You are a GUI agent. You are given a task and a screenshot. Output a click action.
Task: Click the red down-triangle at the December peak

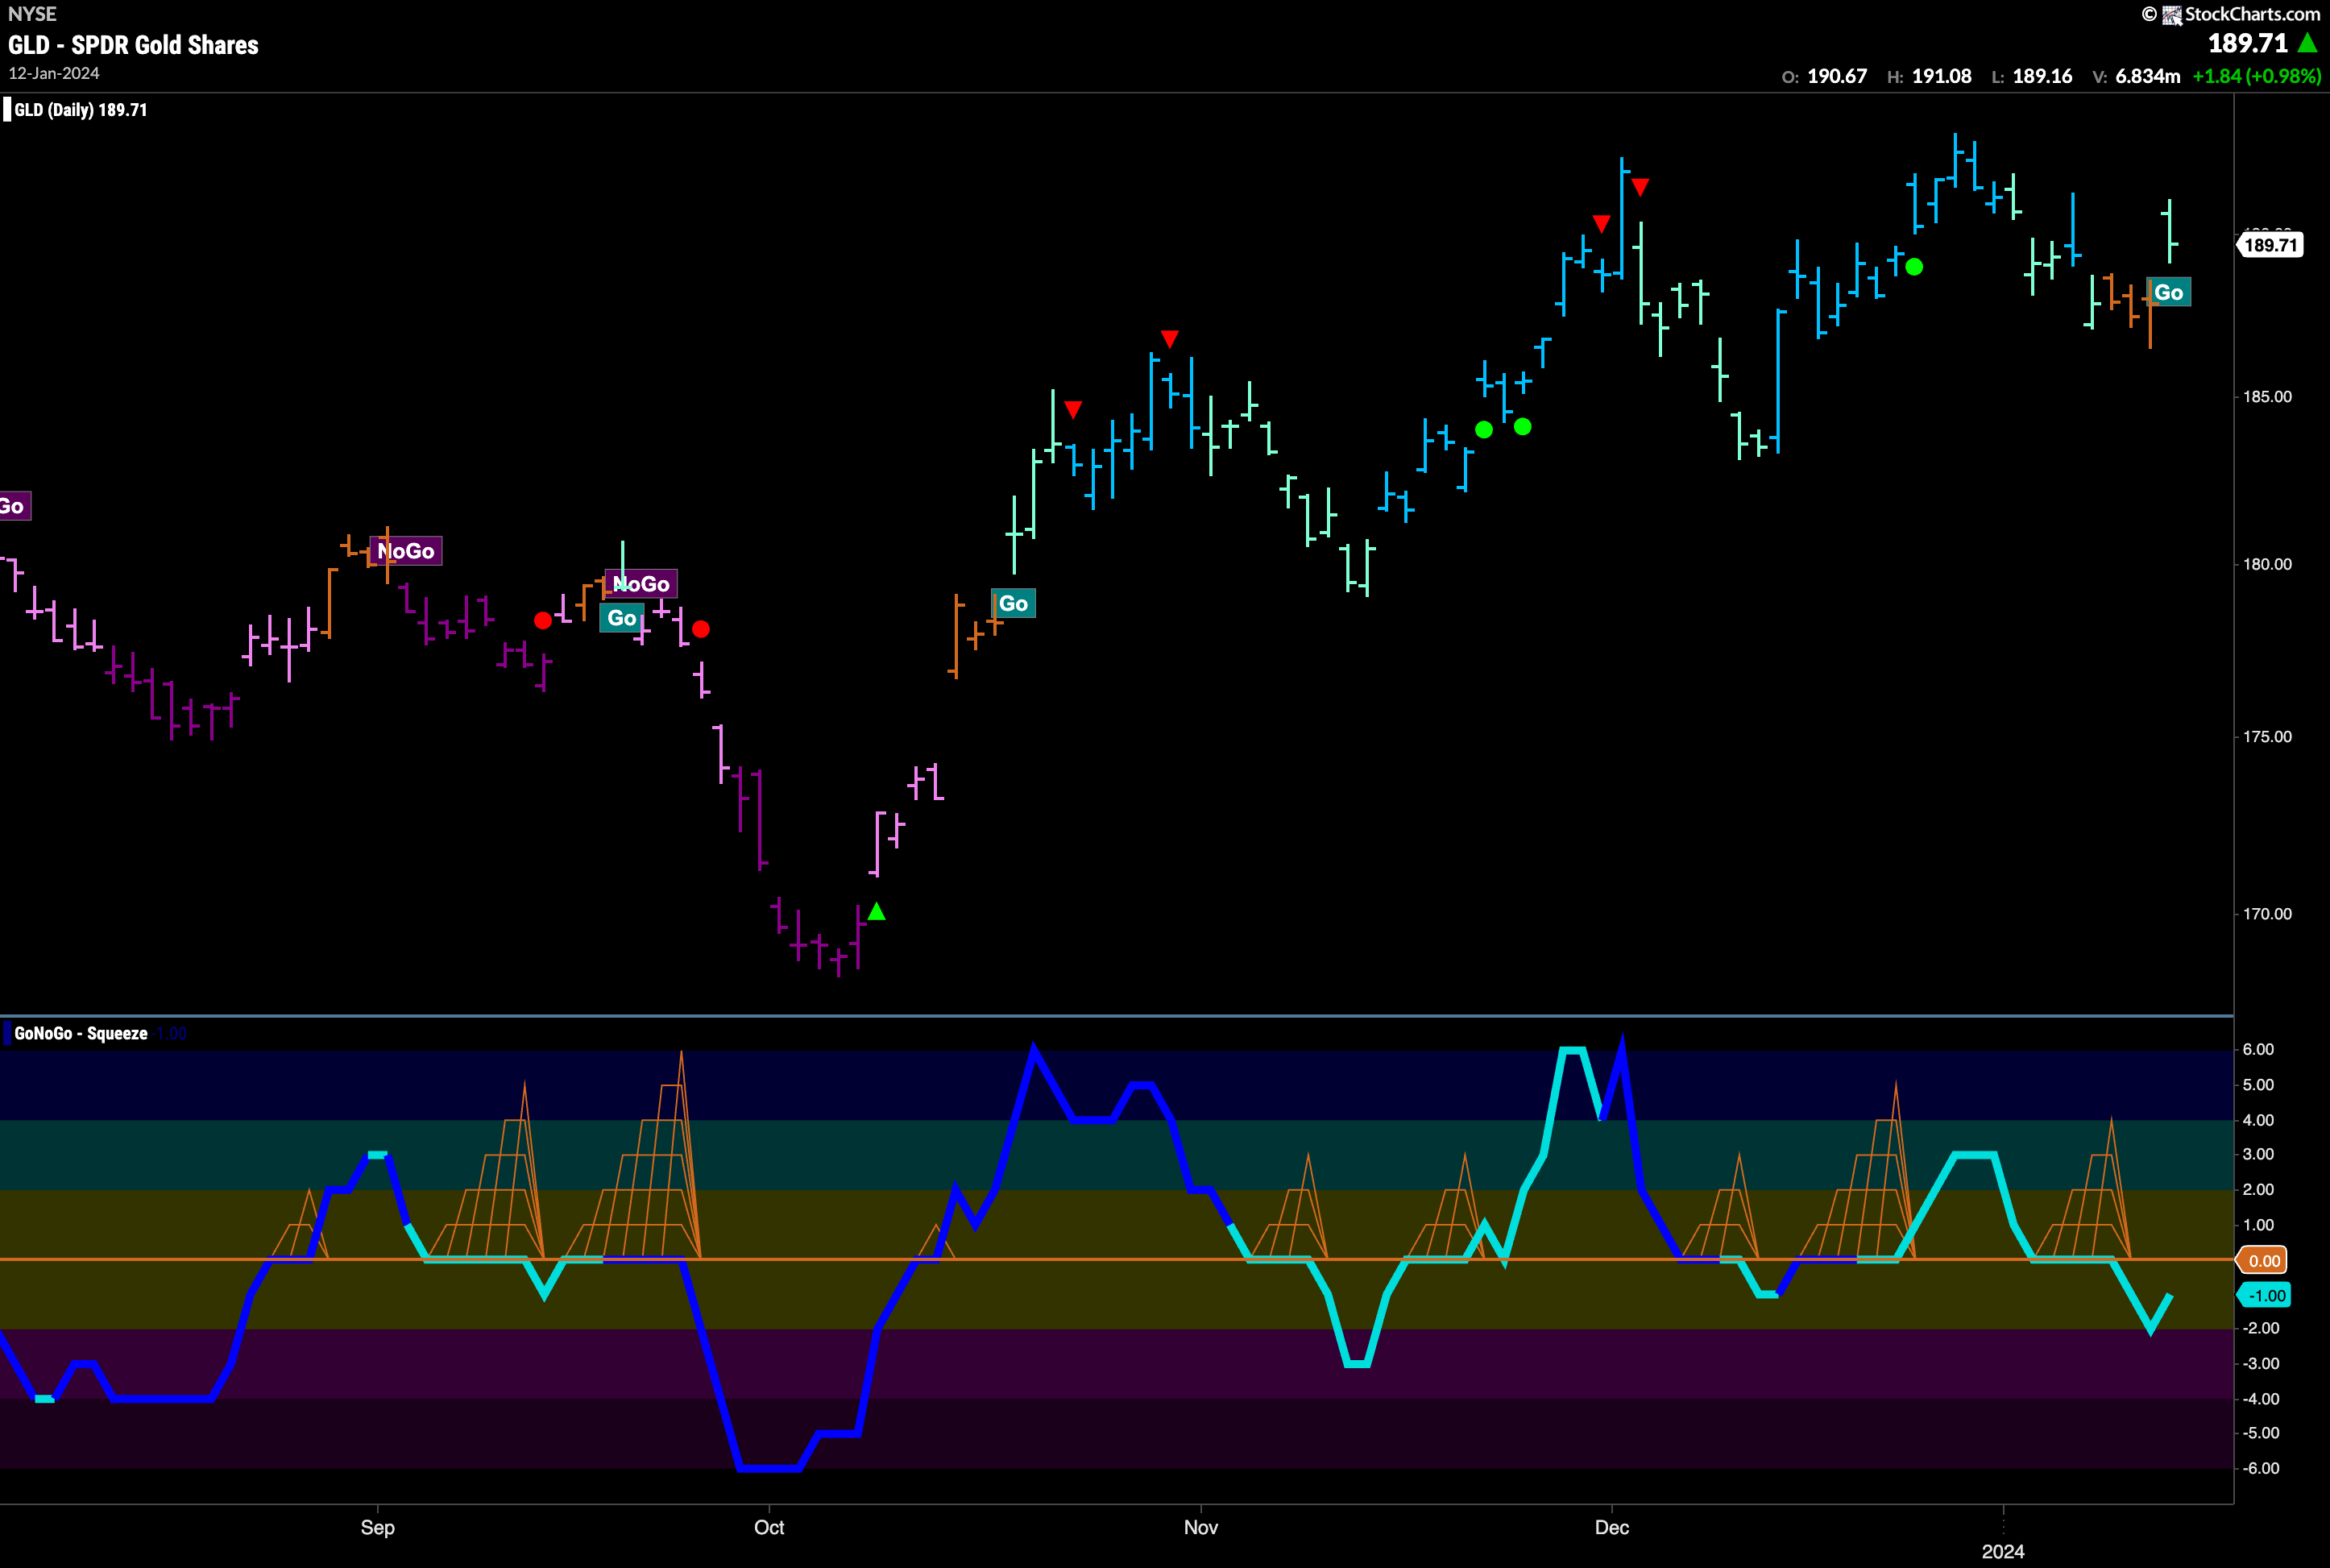point(1640,187)
